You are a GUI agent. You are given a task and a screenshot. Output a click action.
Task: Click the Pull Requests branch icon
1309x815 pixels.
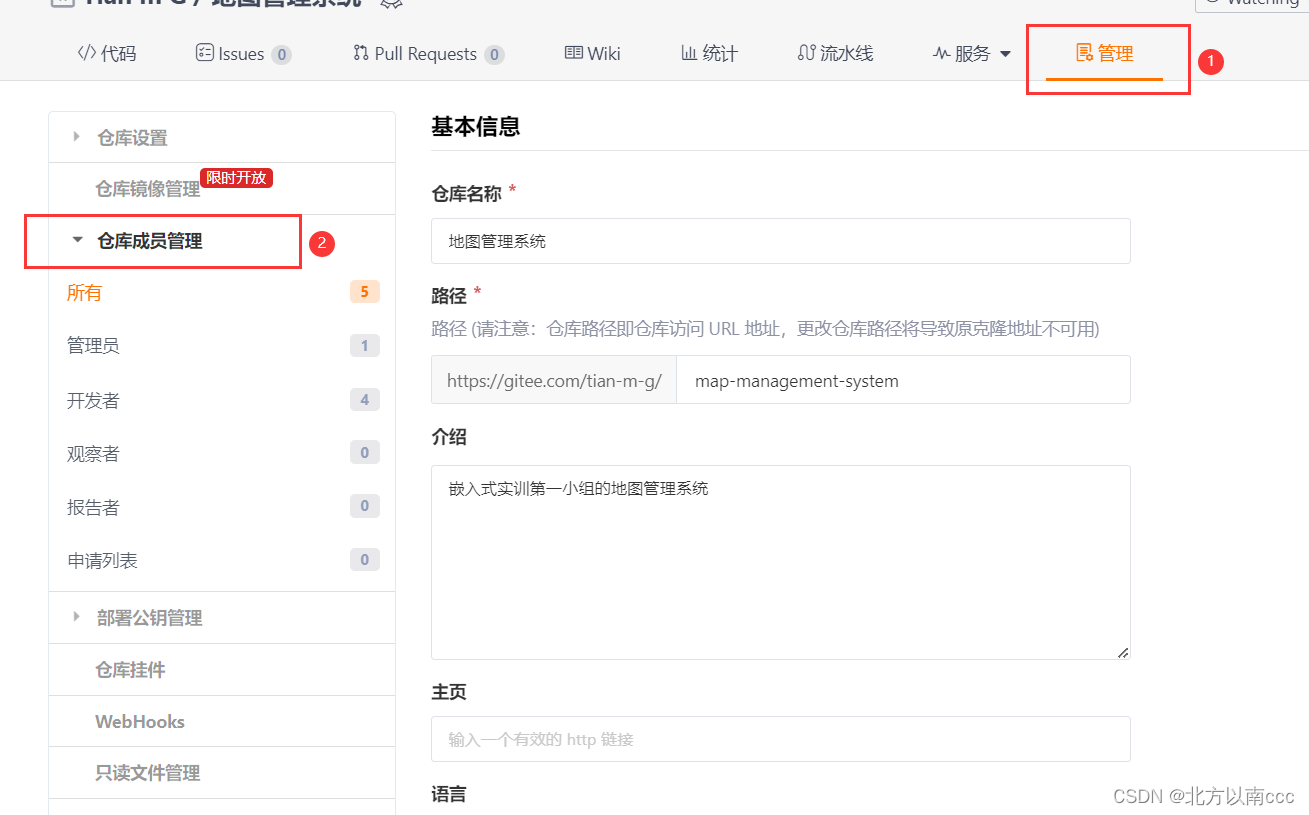361,53
